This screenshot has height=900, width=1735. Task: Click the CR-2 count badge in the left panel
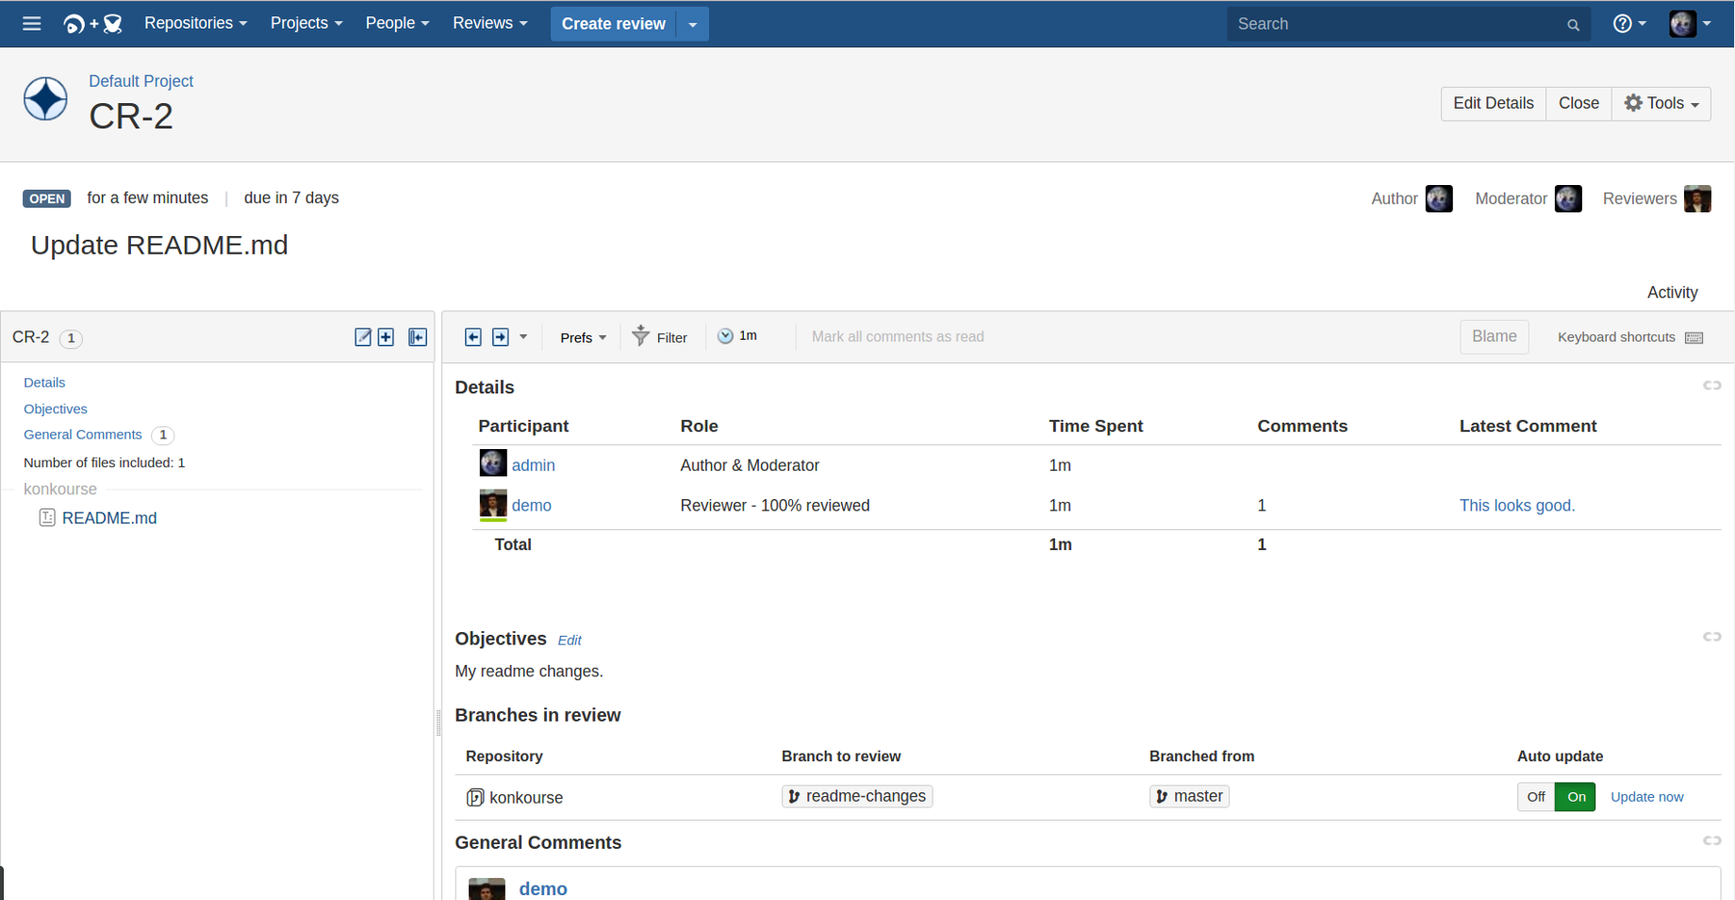pos(71,338)
